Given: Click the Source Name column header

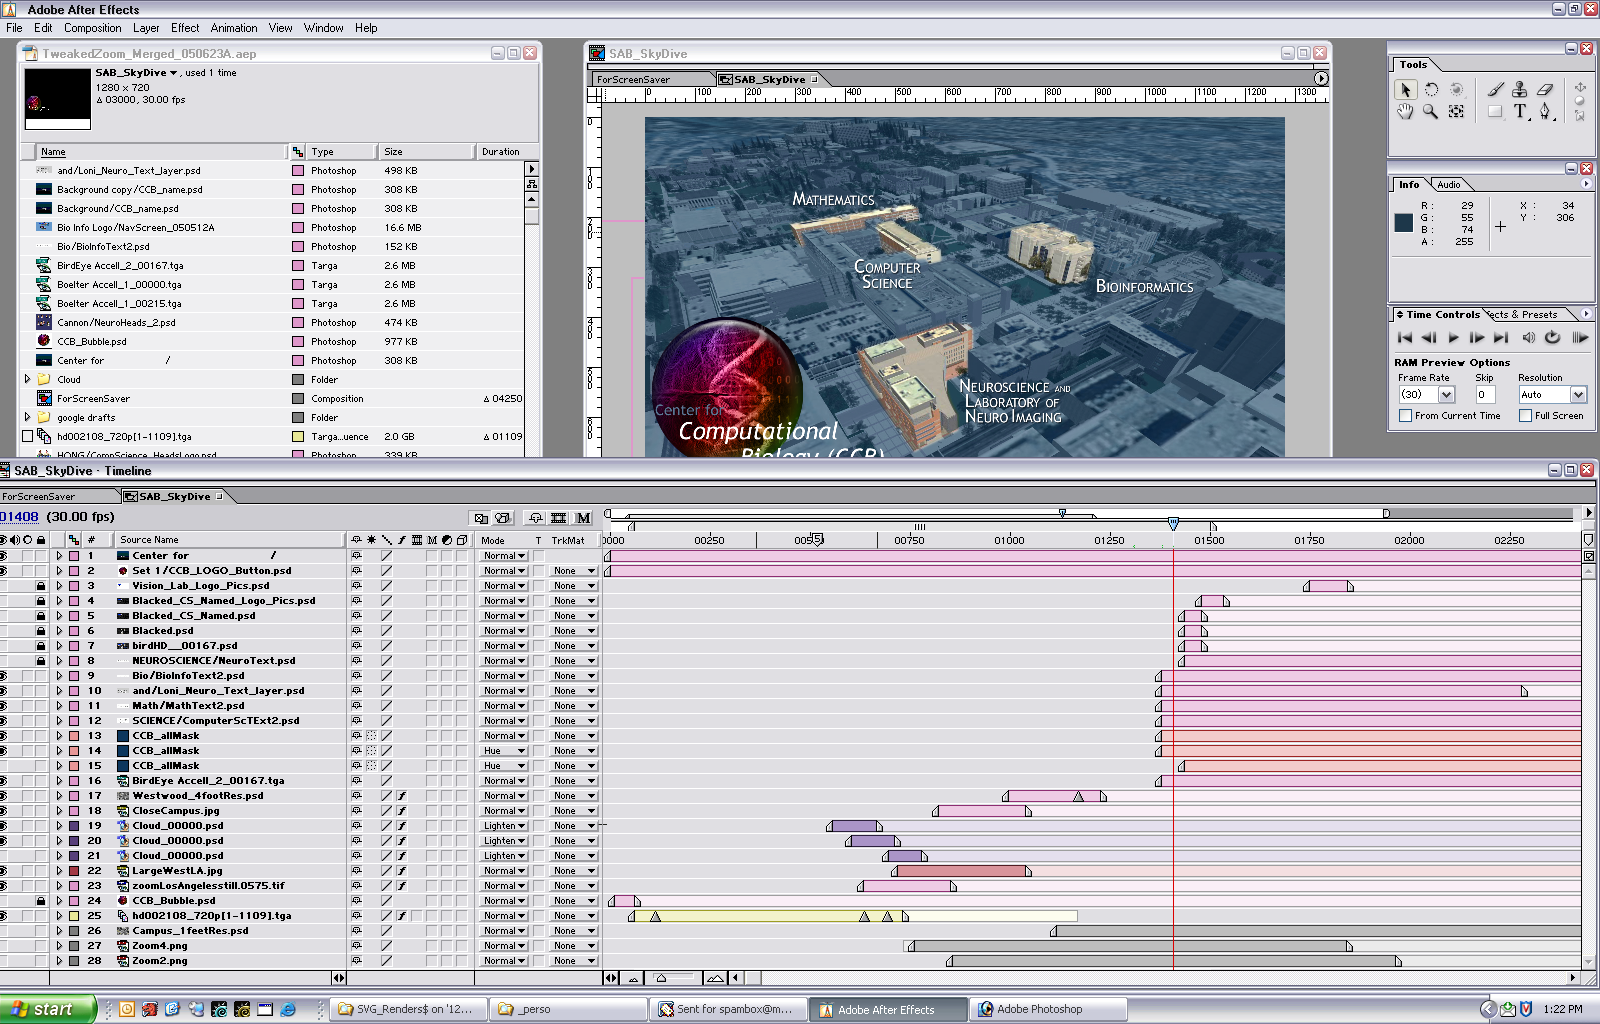Looking at the screenshot, I should (231, 540).
